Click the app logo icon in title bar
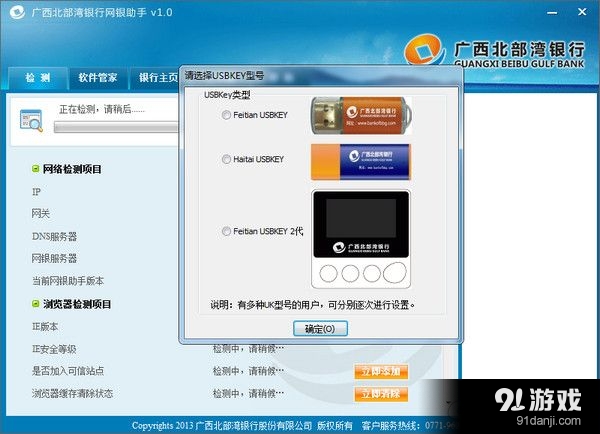Screen dimensions: 600x434 pyautogui.click(x=17, y=13)
